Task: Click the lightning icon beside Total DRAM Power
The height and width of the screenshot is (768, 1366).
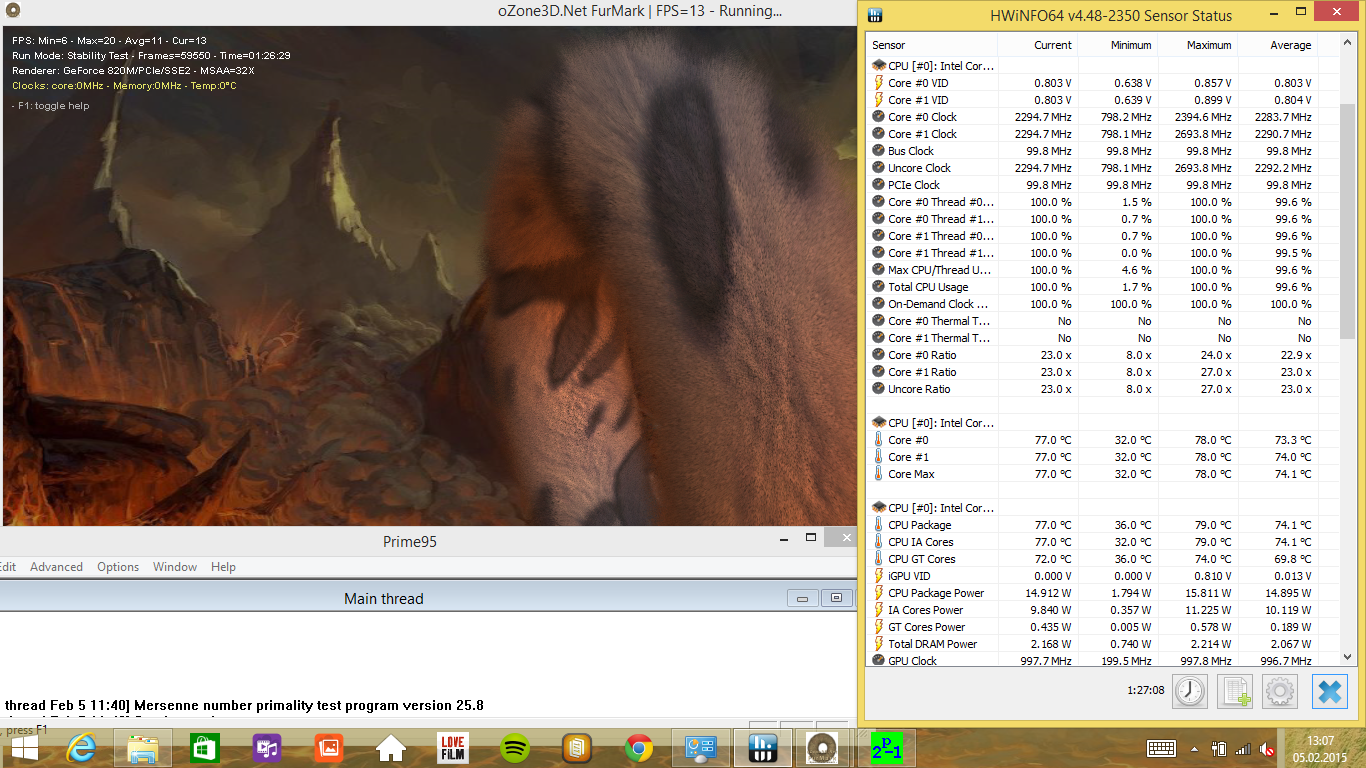Action: [879, 644]
